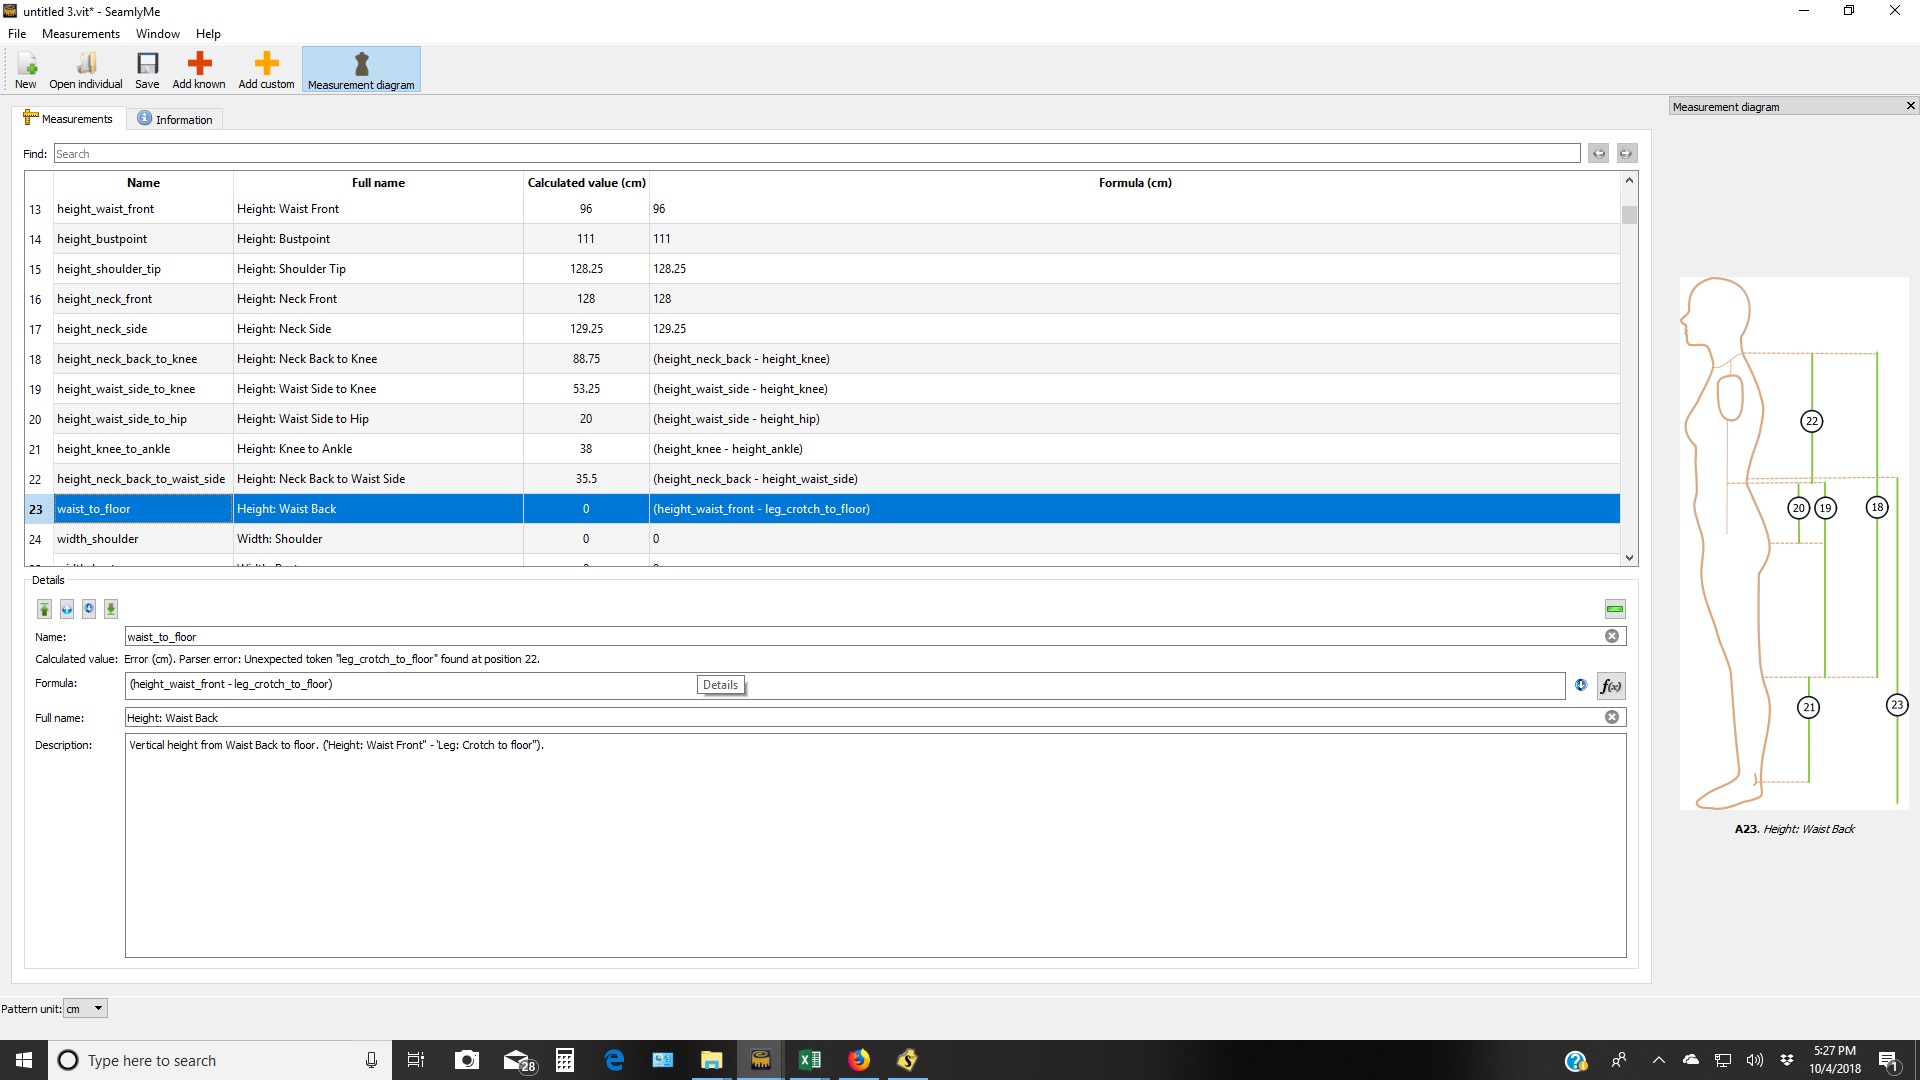Move measurement to top (green up arrow)
The width and height of the screenshot is (1920, 1080).
(x=44, y=609)
